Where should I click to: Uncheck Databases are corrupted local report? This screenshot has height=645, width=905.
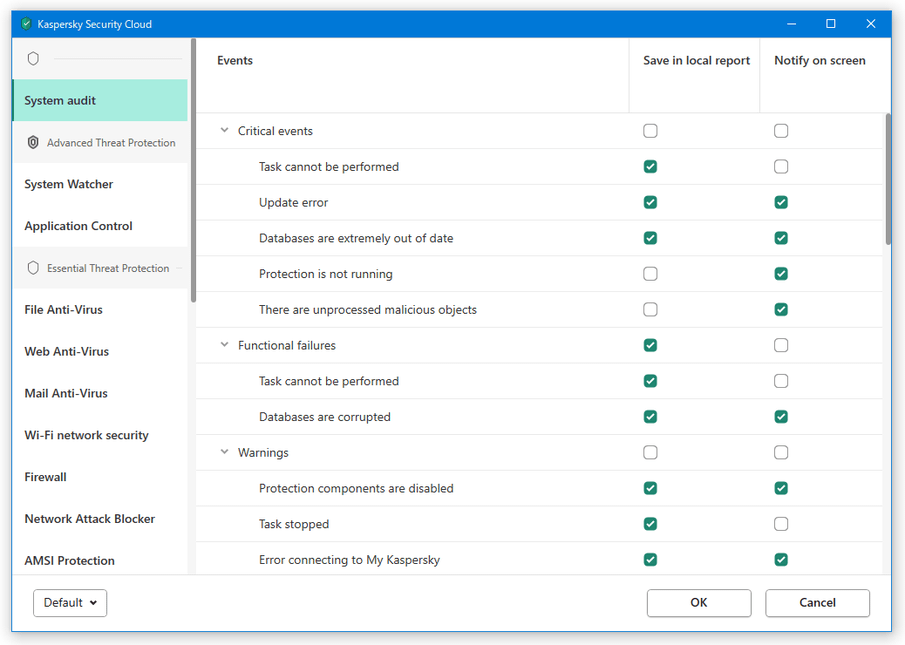coord(650,417)
